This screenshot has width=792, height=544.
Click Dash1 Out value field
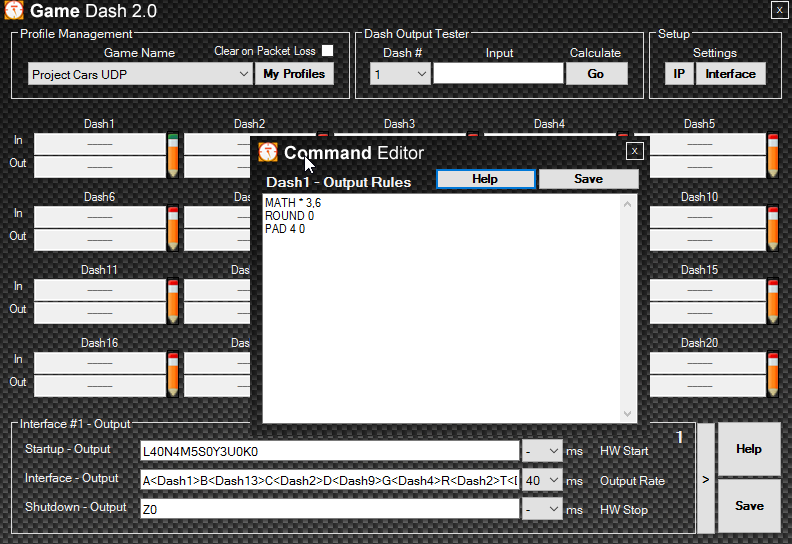100,167
